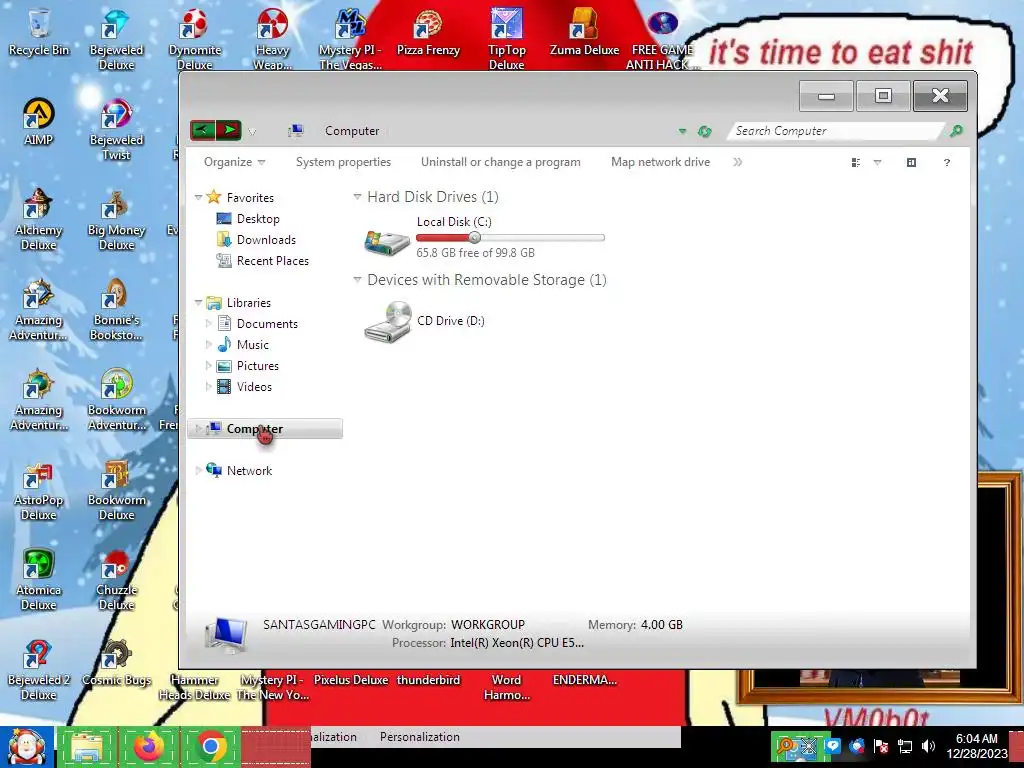This screenshot has height=768, width=1024.
Task: Select the Bejeweled Twist desktop shortcut
Action: (x=116, y=129)
